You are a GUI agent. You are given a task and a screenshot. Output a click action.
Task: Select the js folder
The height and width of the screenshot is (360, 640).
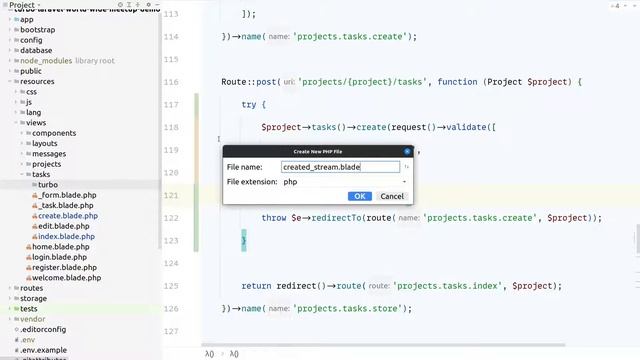28,102
